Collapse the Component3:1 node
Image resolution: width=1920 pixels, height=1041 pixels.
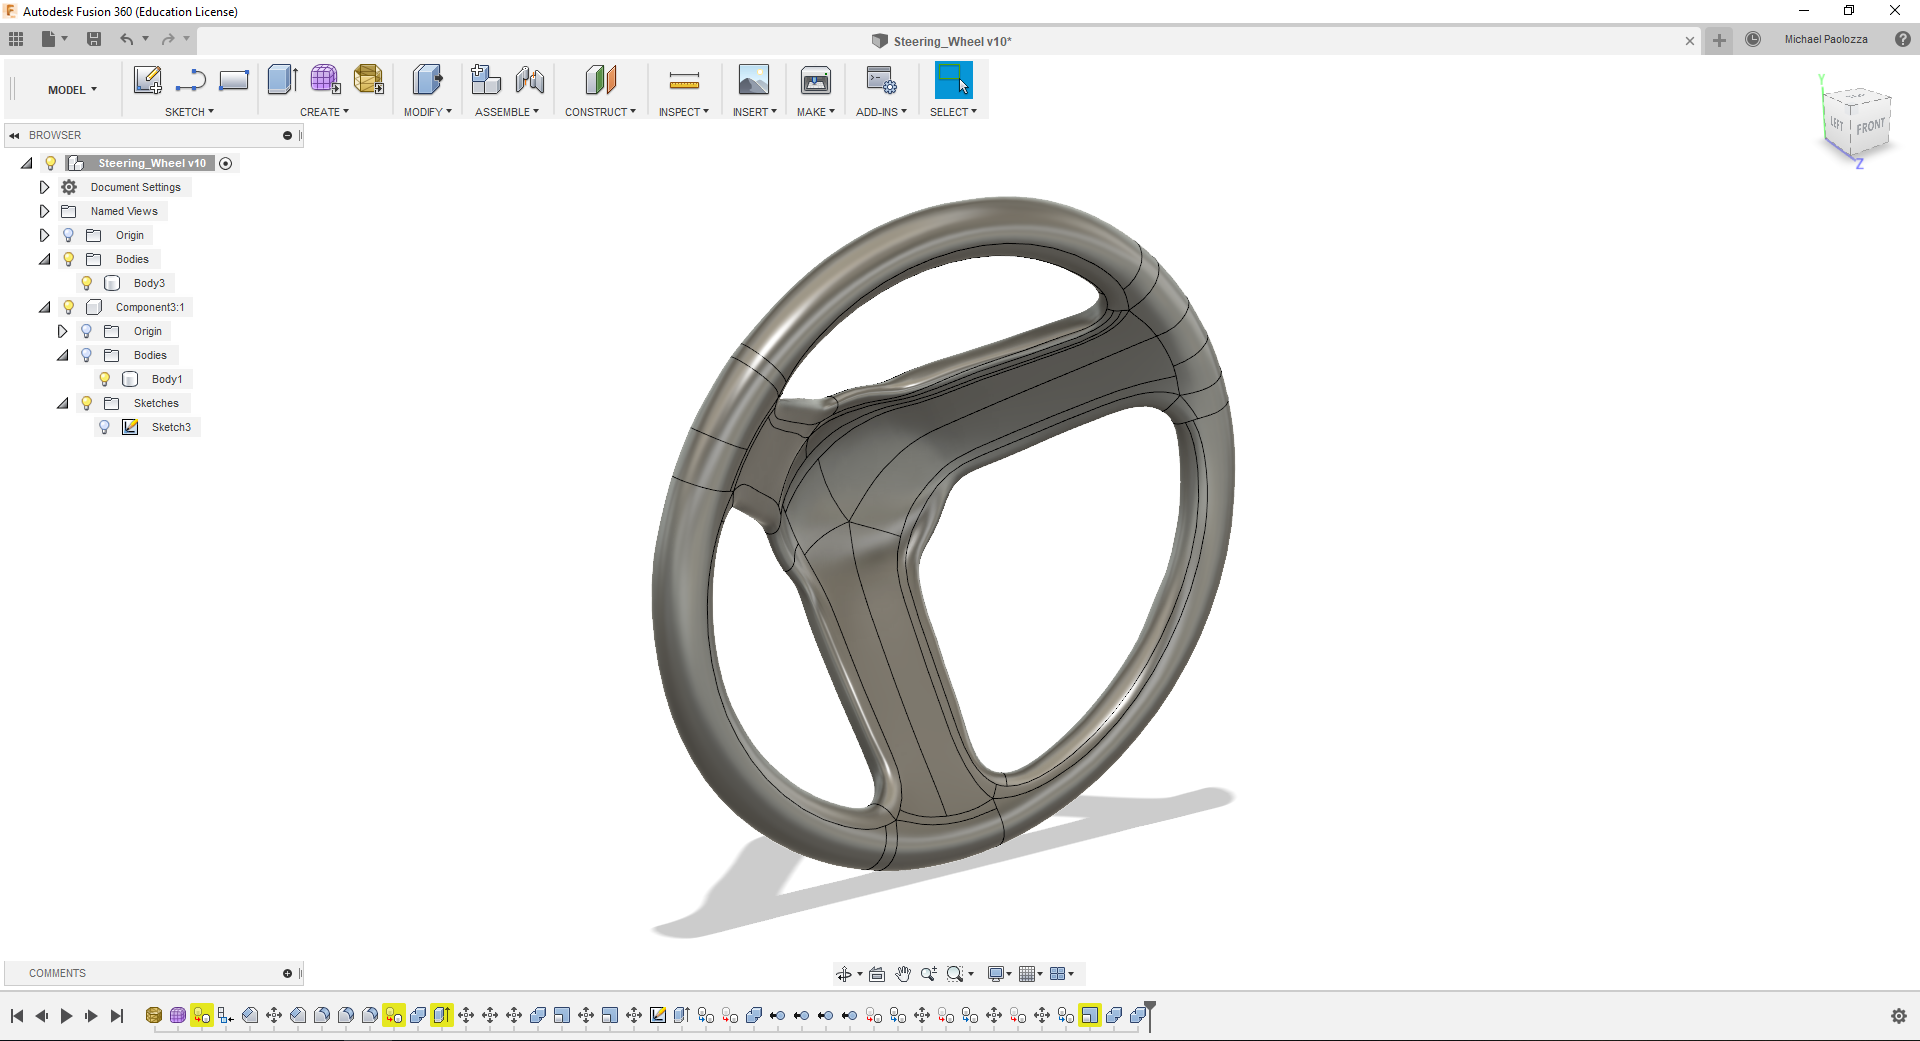(45, 307)
